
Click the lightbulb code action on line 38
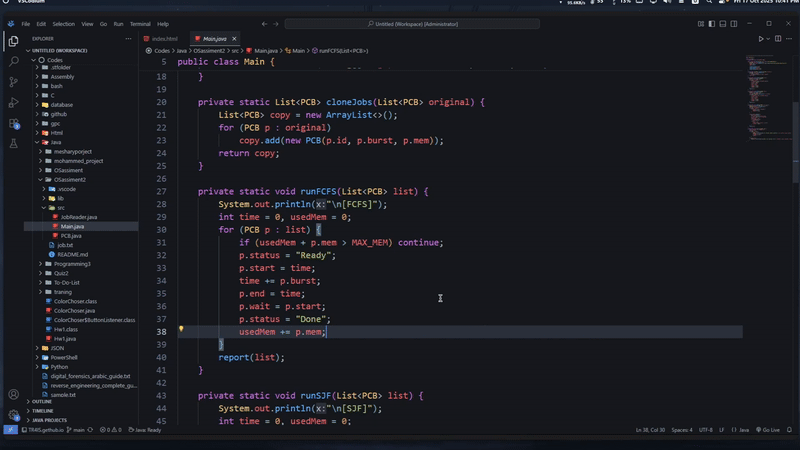[181, 329]
